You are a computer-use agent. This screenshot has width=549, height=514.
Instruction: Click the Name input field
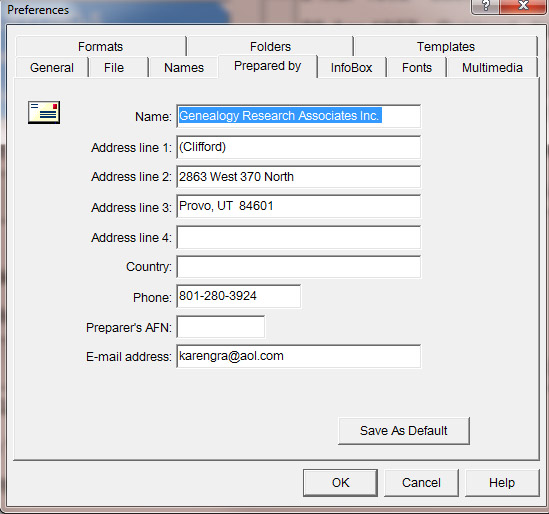click(x=299, y=116)
